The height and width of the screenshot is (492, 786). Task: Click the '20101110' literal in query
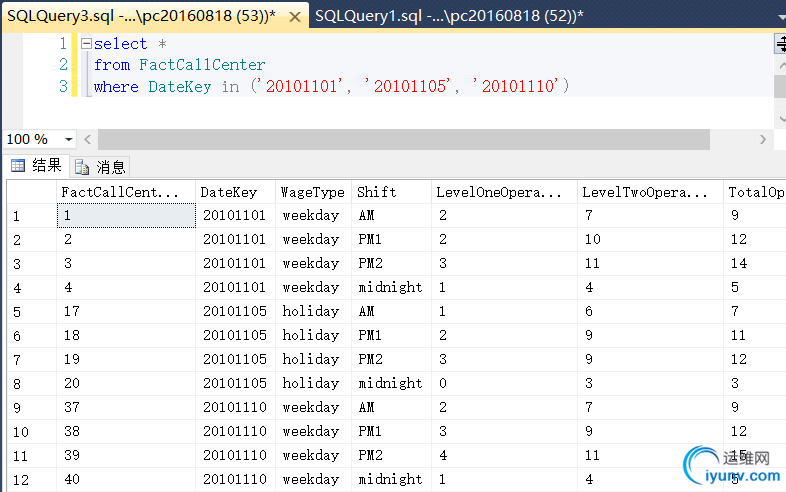click(x=516, y=86)
